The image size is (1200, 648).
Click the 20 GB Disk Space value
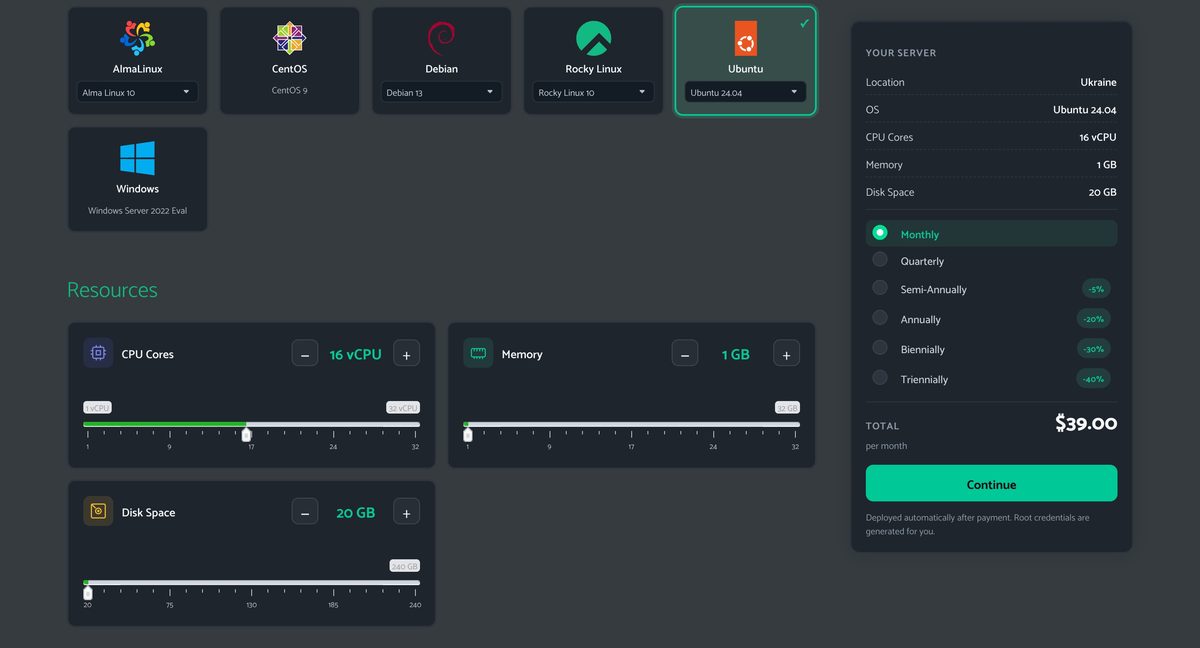coord(356,513)
